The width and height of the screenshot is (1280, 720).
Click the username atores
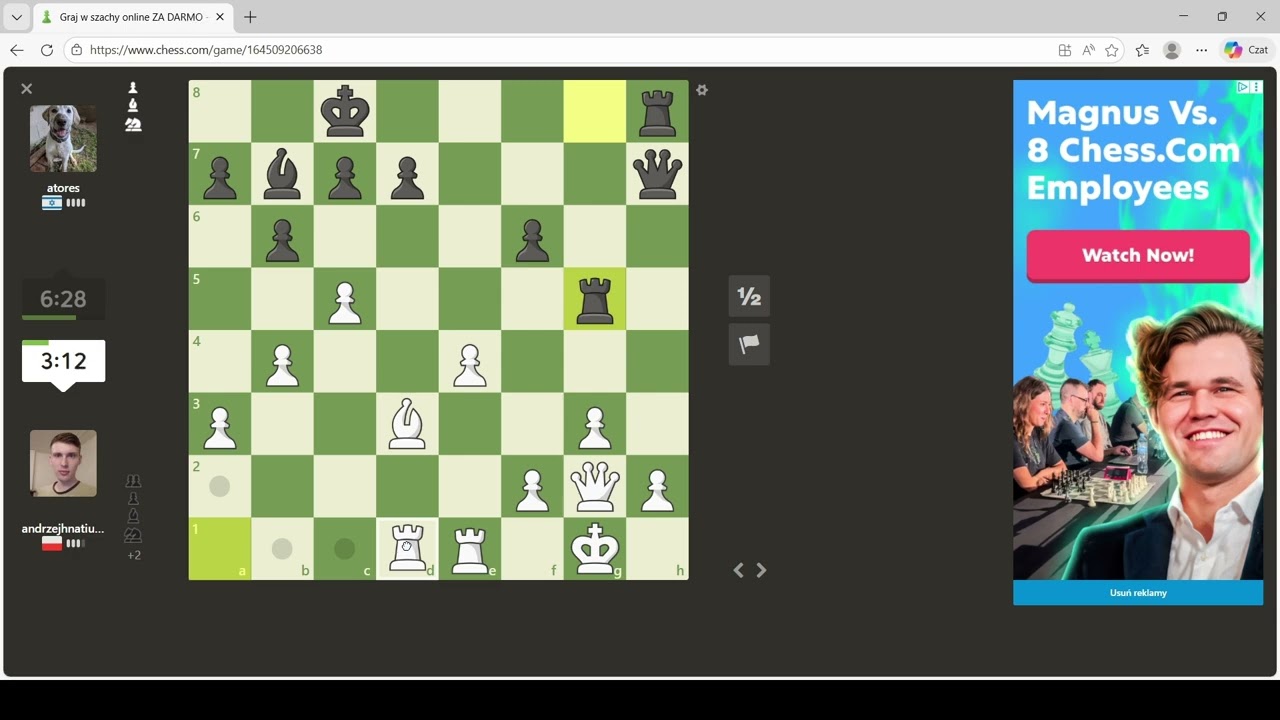(x=63, y=188)
